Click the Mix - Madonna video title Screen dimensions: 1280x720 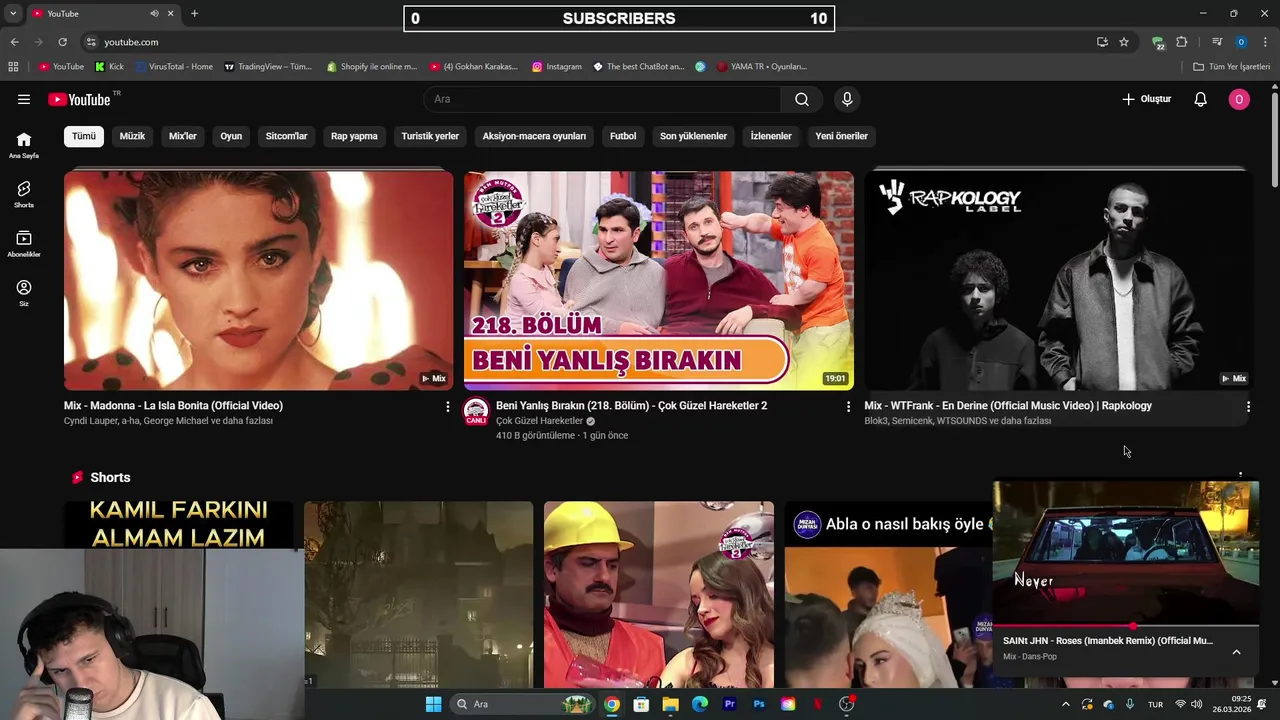(173, 406)
